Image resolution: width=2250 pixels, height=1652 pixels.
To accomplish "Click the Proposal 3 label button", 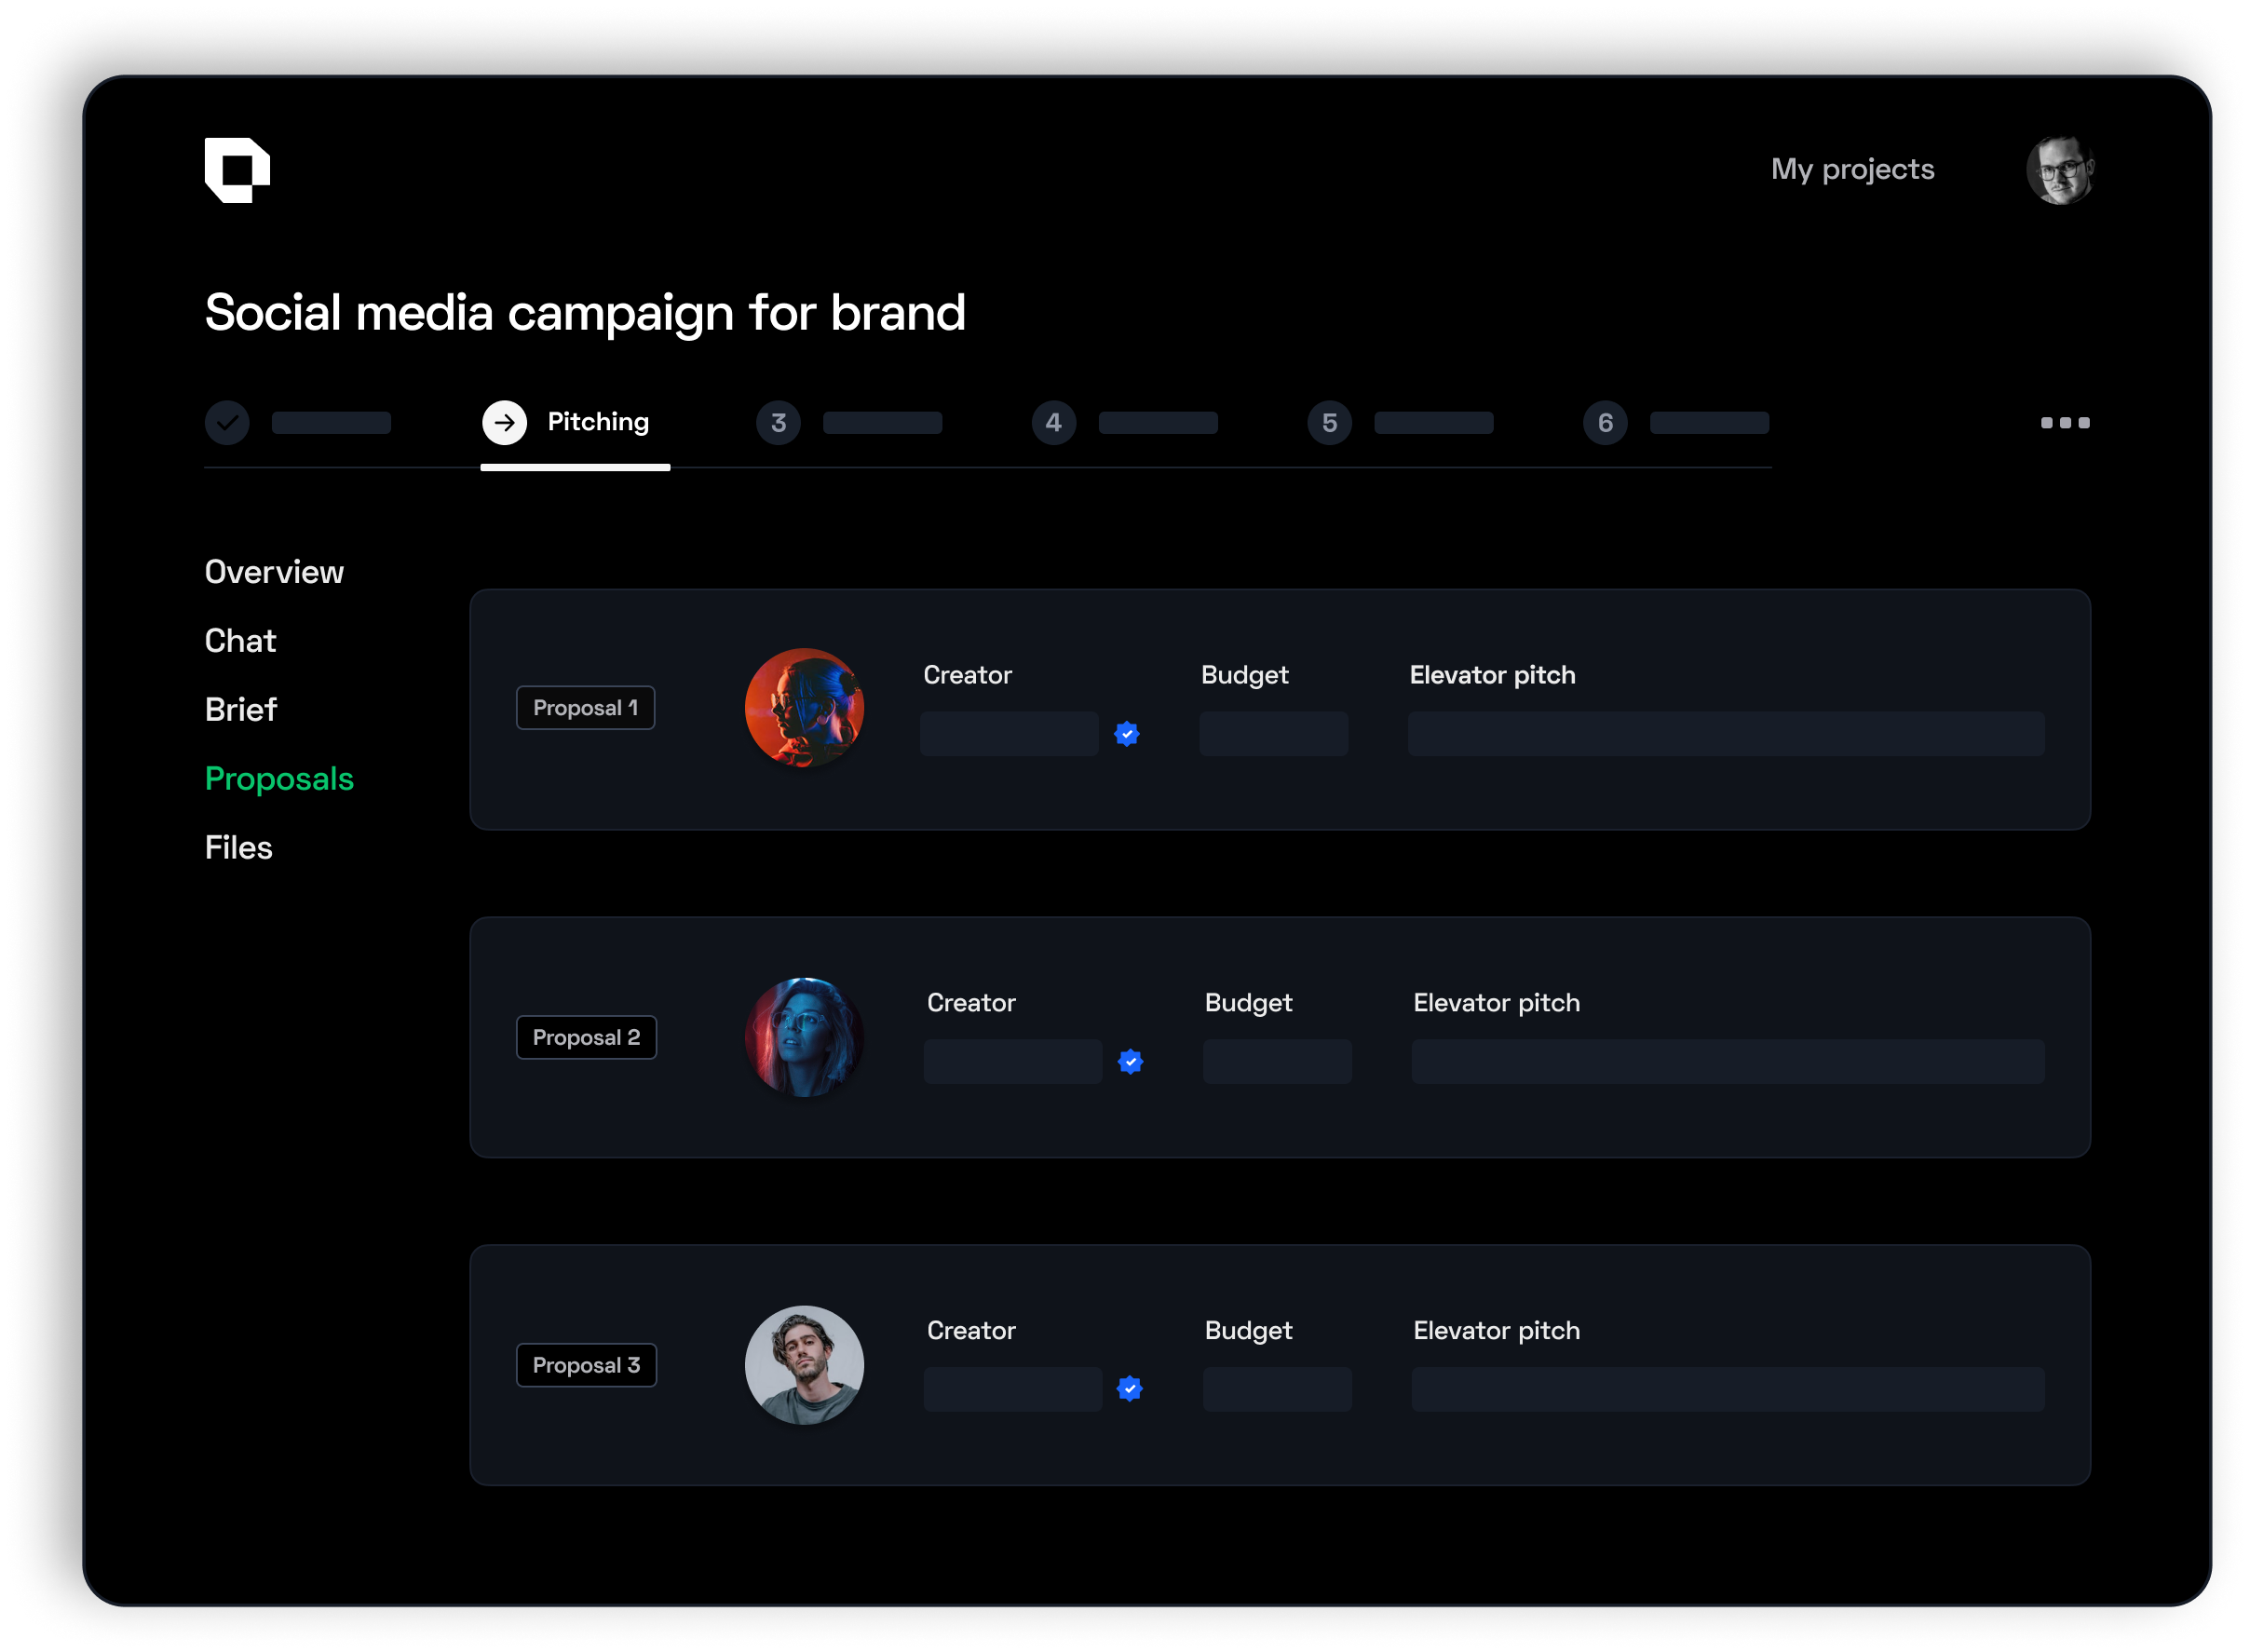I will 586,1365.
